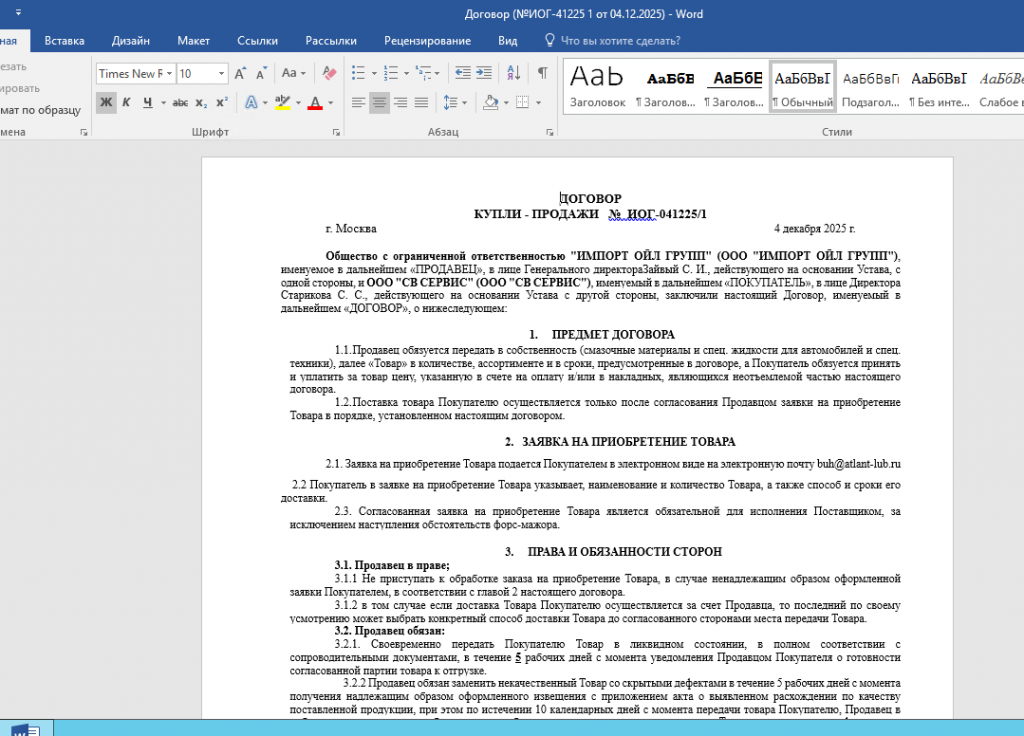Apply the Заголовок (Aab) title style
The height and width of the screenshot is (736, 1024).
(x=598, y=87)
